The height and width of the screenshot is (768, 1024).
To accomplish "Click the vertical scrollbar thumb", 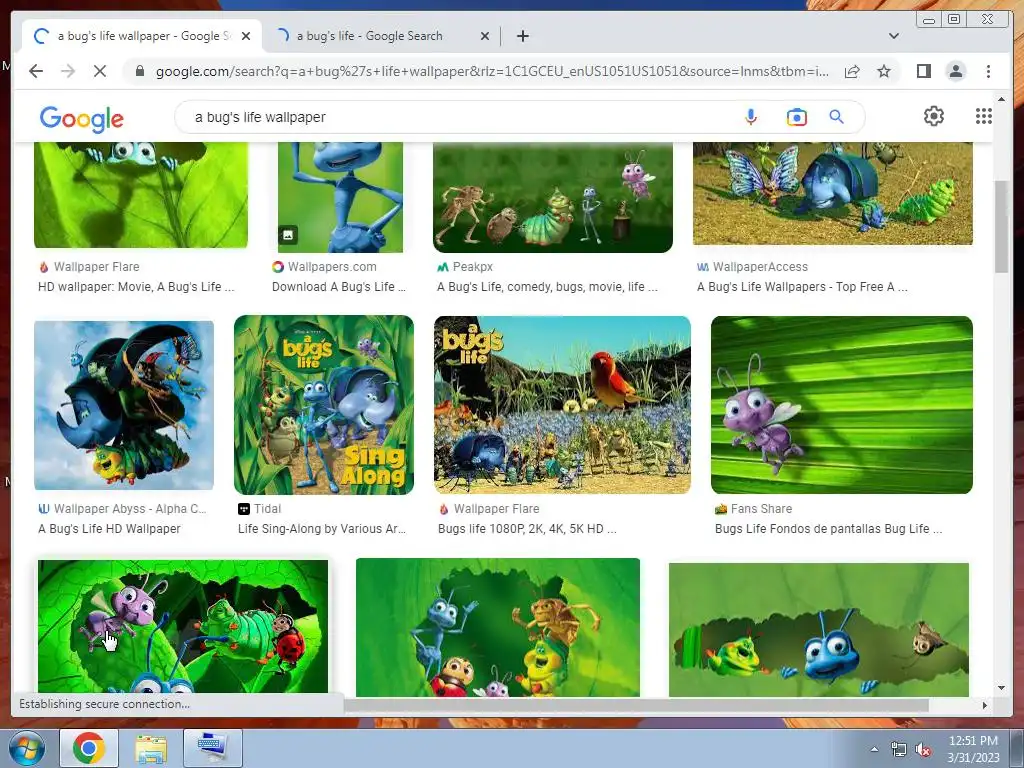I will tap(1001, 227).
